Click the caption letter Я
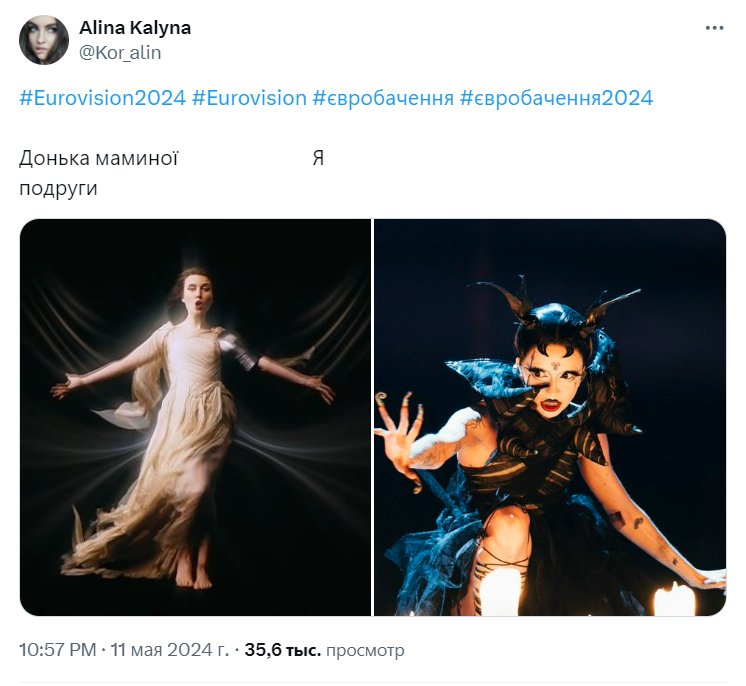The height and width of the screenshot is (686, 746). [x=318, y=158]
